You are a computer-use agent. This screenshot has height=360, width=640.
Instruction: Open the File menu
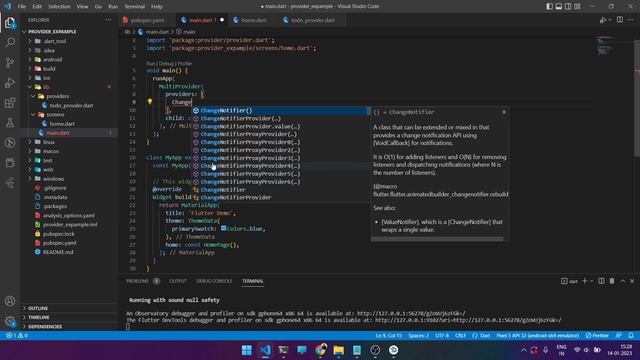tap(22, 7)
